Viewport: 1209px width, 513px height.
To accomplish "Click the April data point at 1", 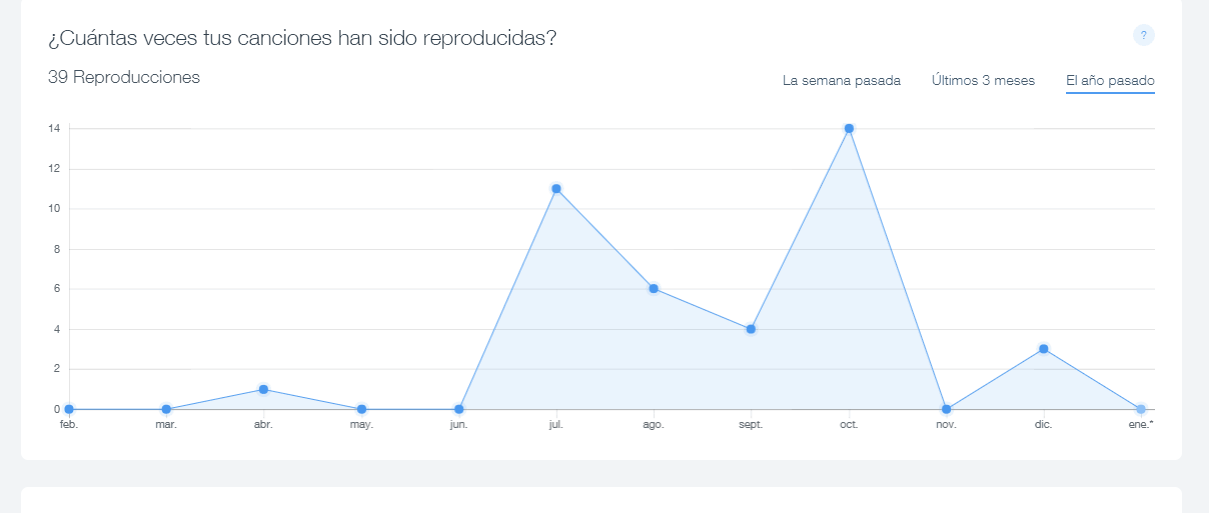I will (263, 389).
